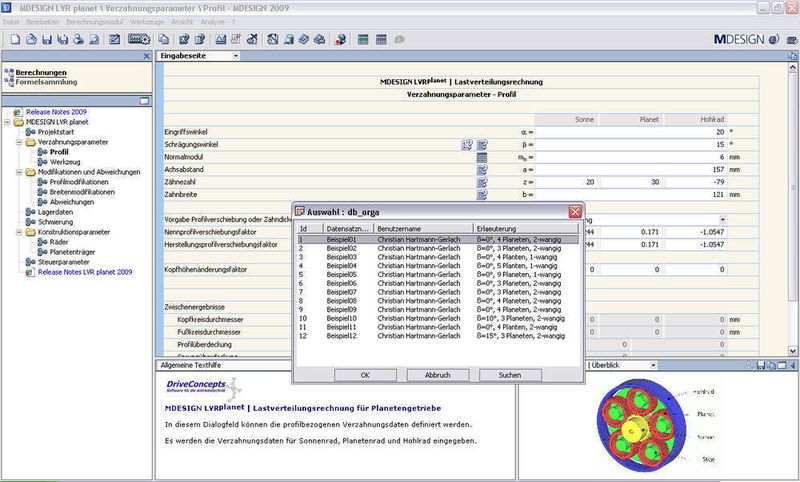Sort by the Benutzername column header
This screenshot has height=482, width=800.
coord(423,229)
